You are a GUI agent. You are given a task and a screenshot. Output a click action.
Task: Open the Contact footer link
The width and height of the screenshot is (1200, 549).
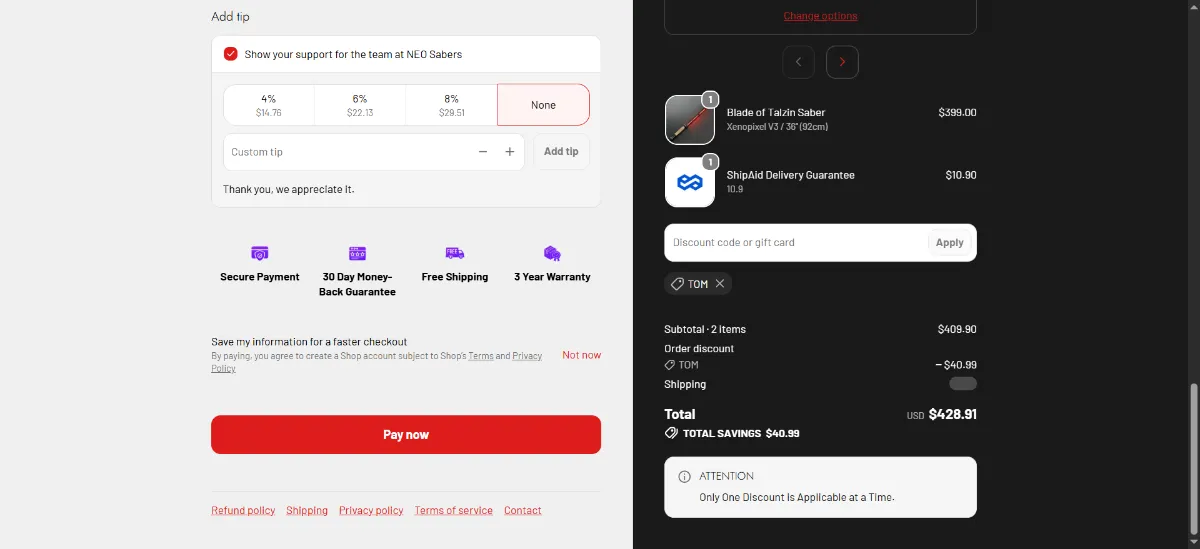(x=523, y=510)
